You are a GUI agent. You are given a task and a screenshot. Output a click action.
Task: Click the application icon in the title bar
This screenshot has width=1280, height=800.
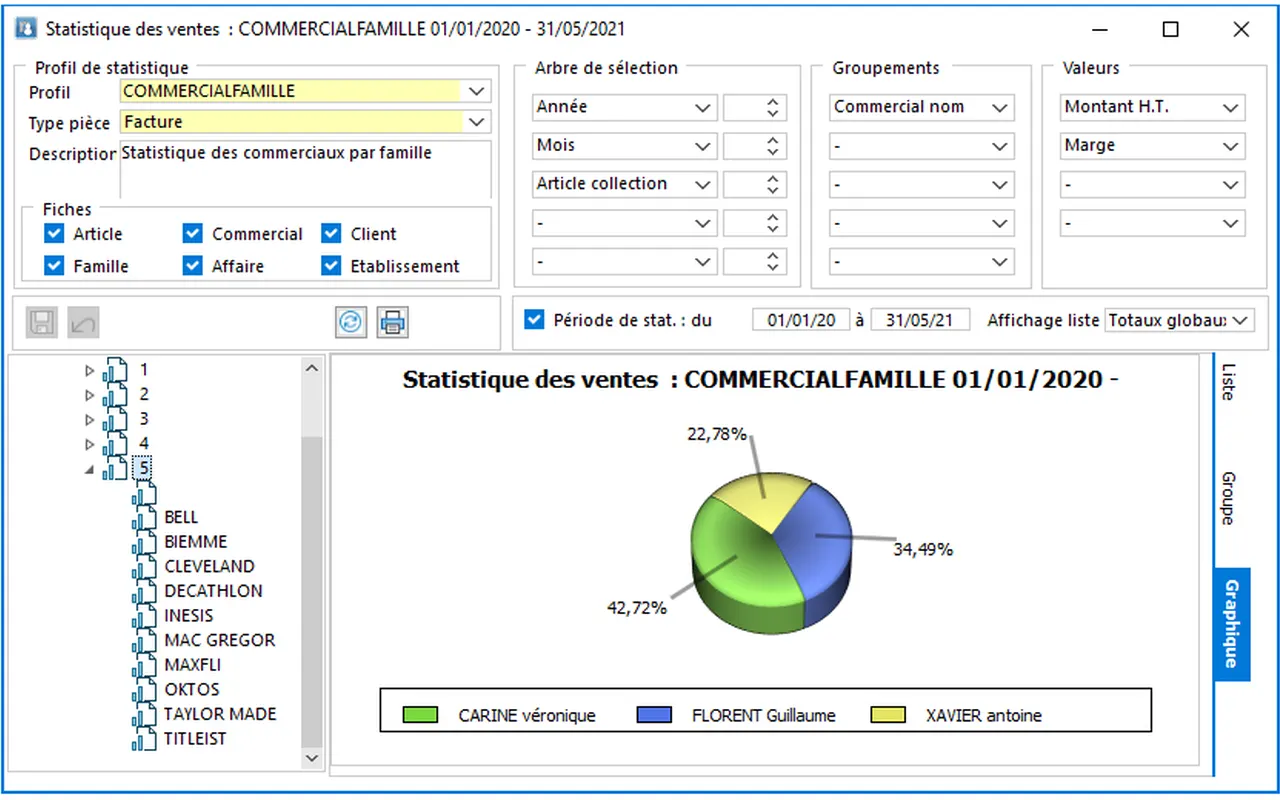tap(27, 29)
